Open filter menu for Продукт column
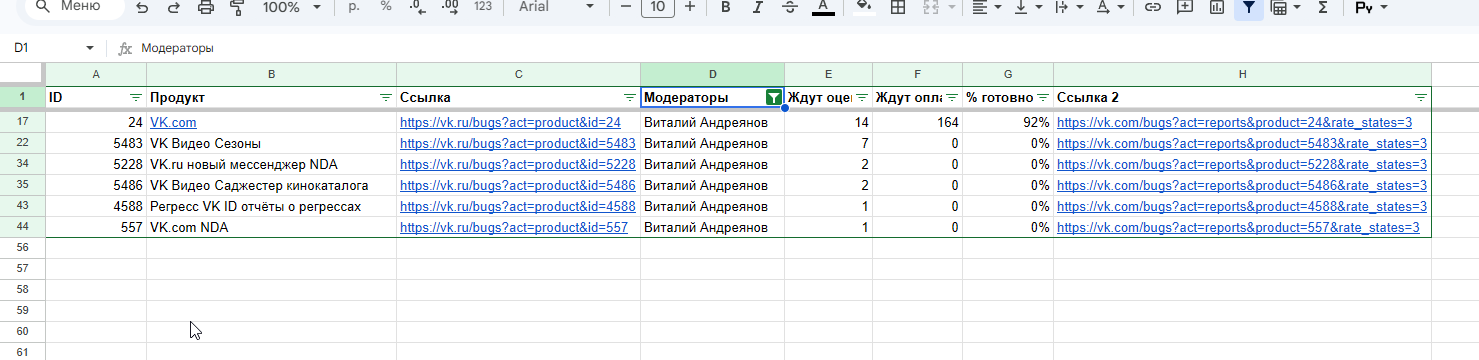Screen dimensions: 1479x360 [x=386, y=98]
